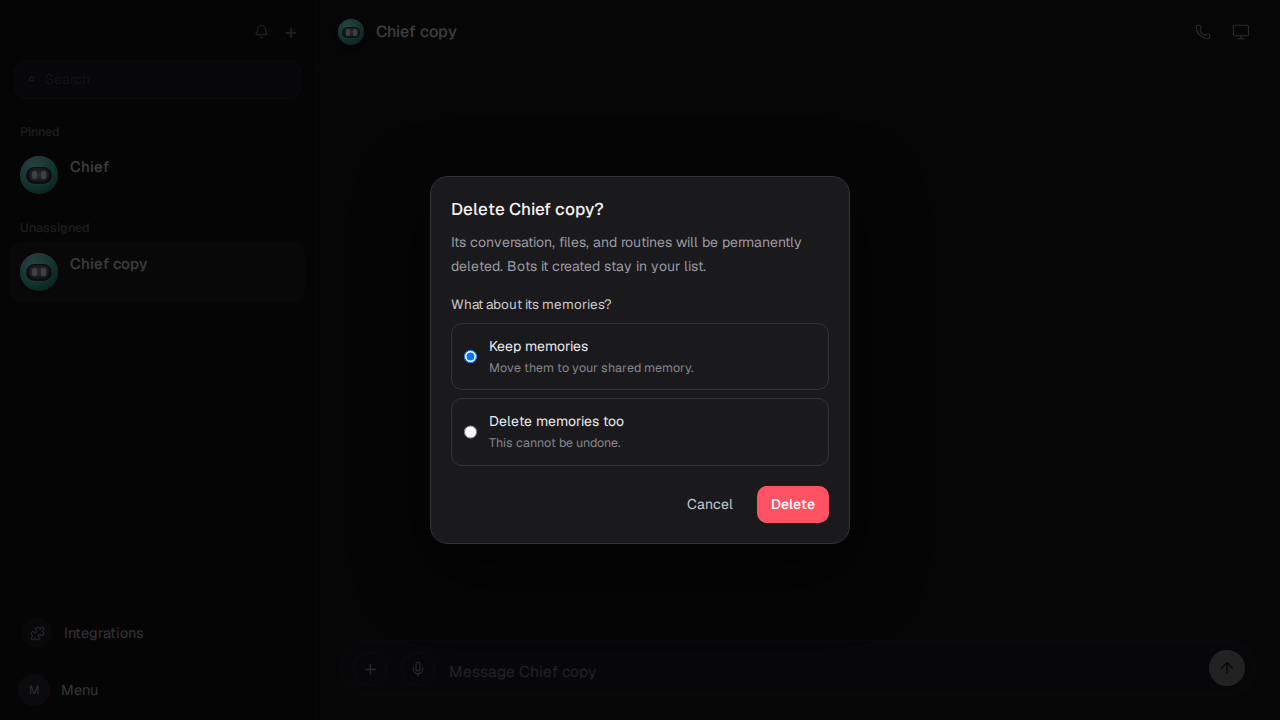Open the screen share monitor icon

point(1241,32)
